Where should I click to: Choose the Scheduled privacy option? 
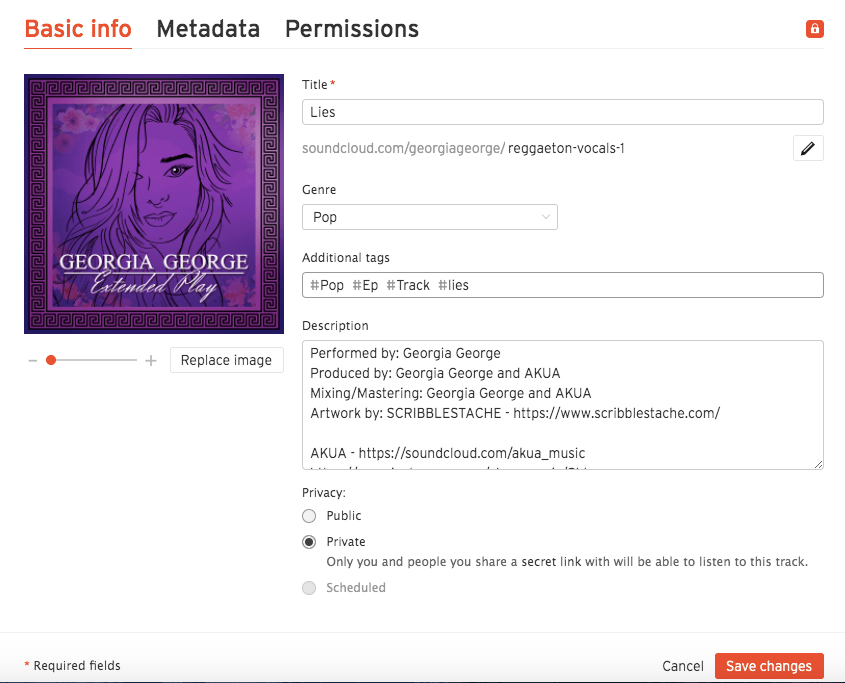[x=309, y=588]
